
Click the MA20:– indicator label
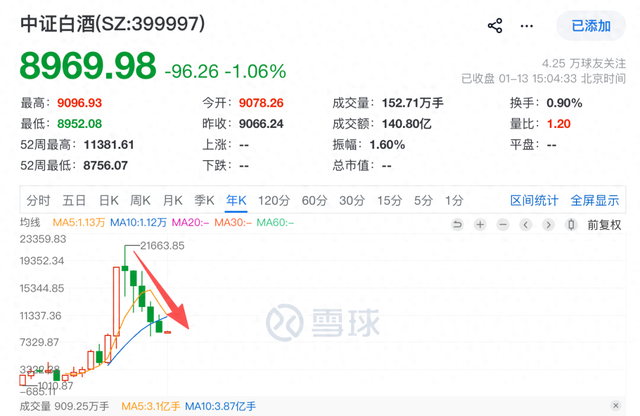(190, 222)
